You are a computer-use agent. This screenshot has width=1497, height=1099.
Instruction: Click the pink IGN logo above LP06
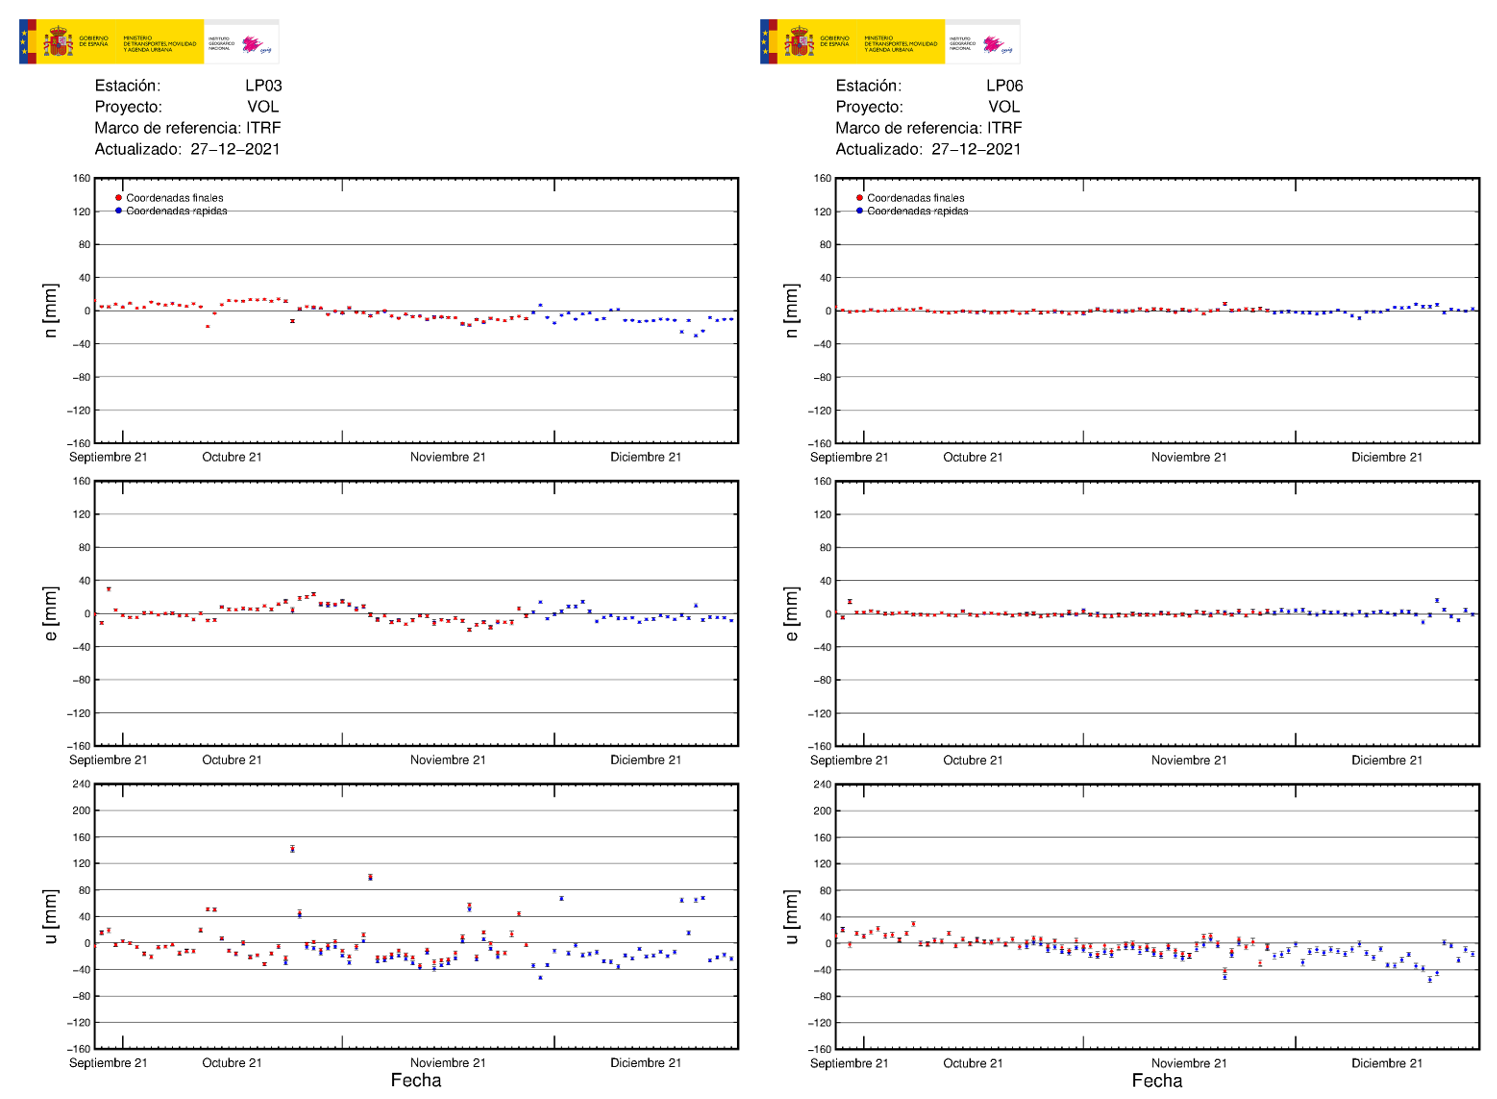pos(995,44)
